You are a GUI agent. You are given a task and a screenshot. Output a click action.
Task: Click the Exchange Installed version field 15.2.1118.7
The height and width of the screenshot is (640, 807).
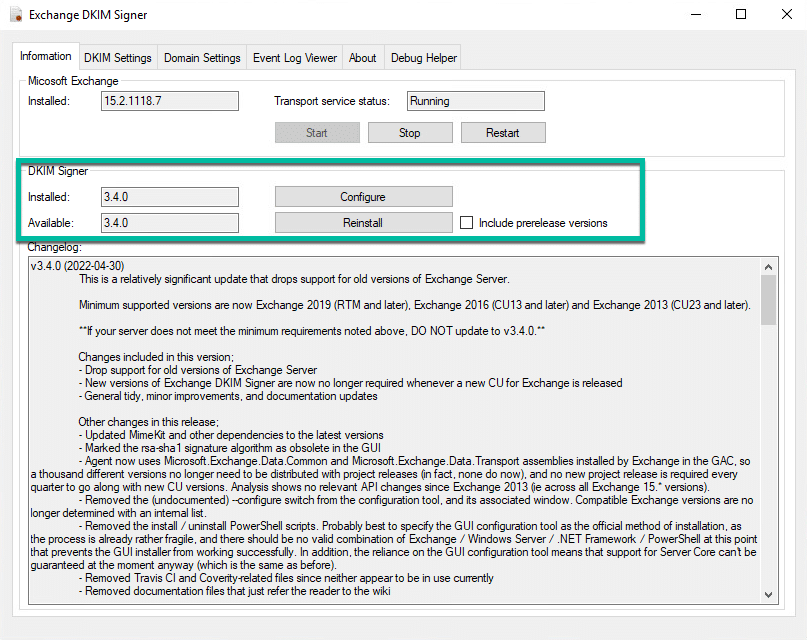coord(170,101)
